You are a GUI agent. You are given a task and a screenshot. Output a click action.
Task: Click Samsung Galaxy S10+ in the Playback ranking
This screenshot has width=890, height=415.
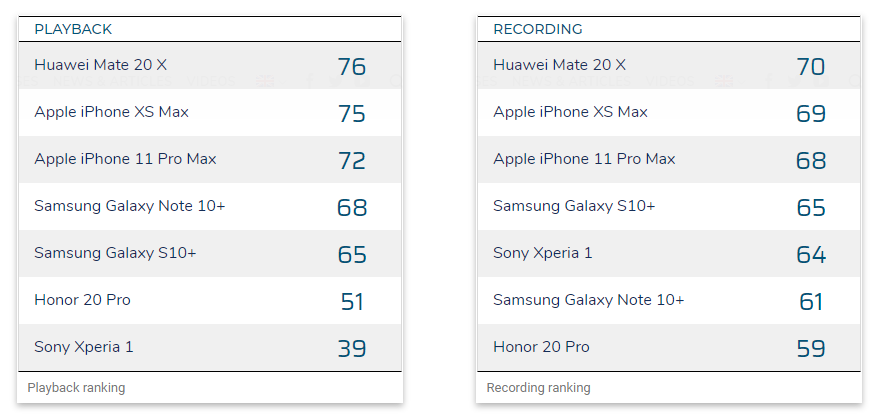point(115,253)
